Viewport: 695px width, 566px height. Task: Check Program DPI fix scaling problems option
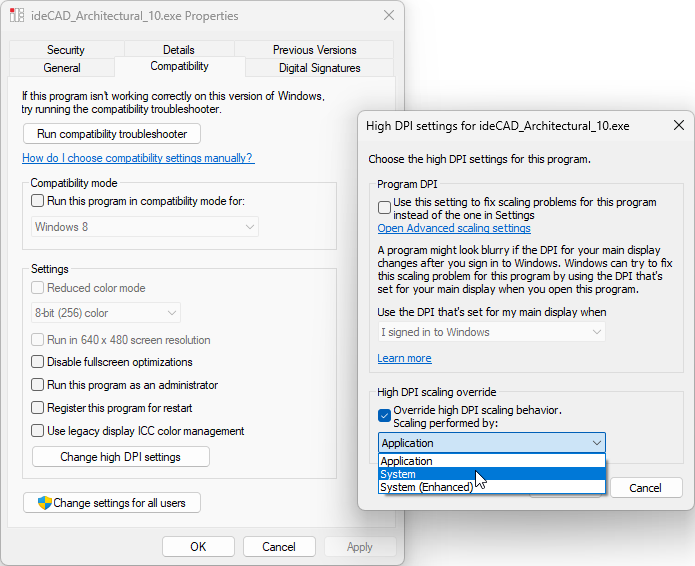pyautogui.click(x=384, y=207)
